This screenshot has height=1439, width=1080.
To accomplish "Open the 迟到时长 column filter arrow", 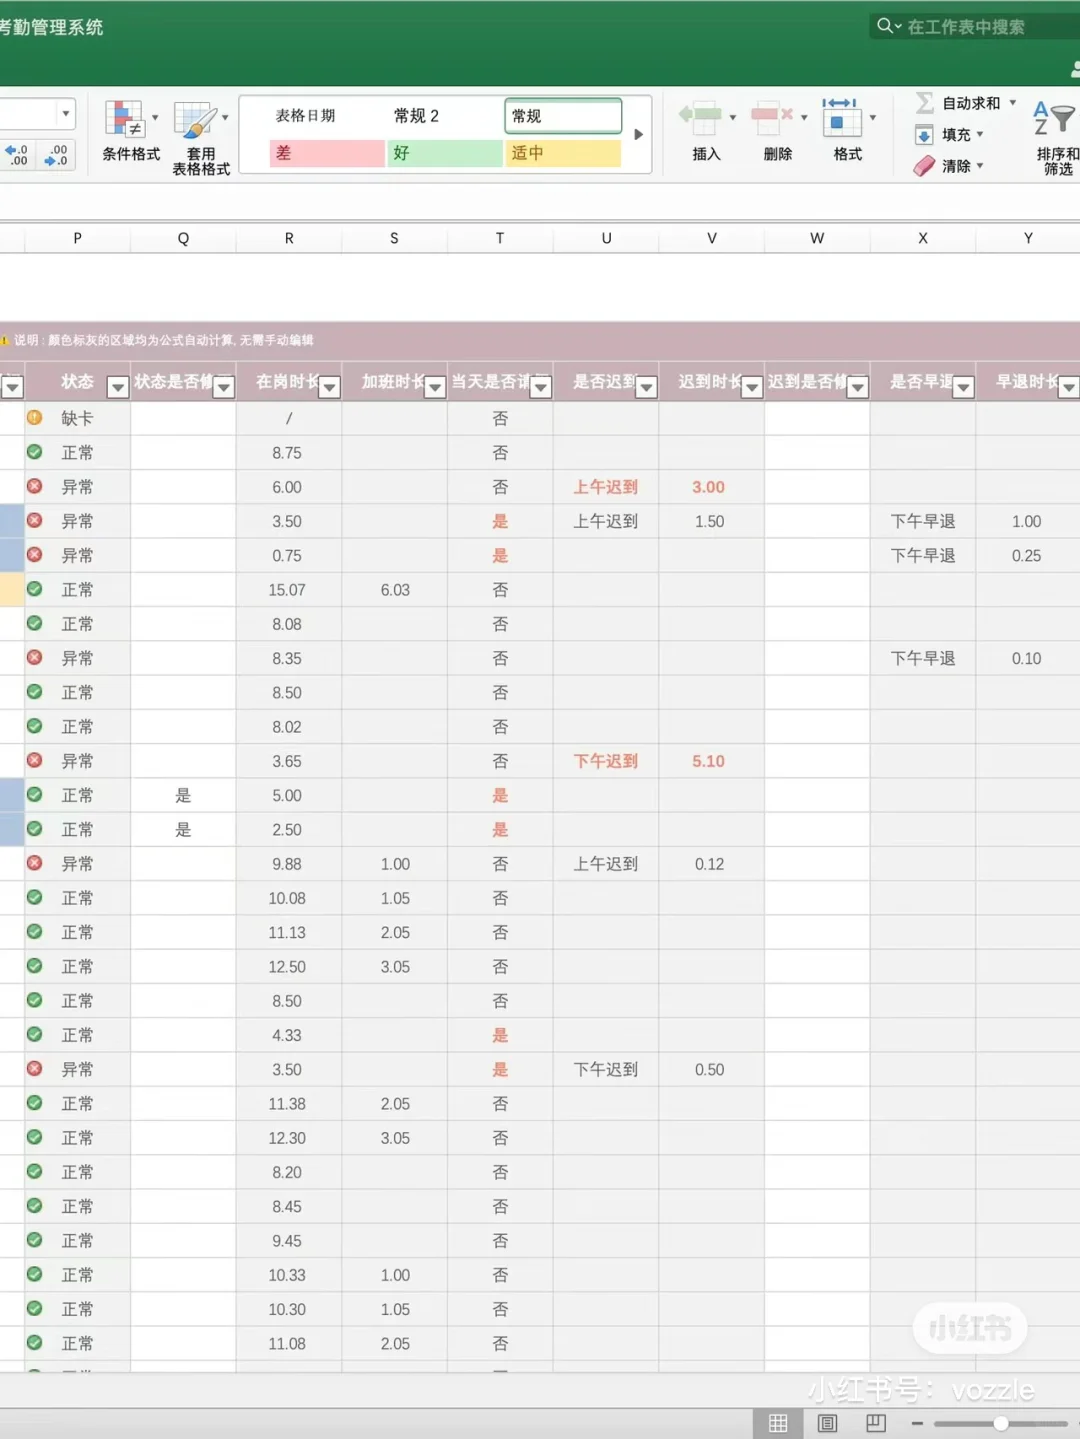I will pos(752,387).
